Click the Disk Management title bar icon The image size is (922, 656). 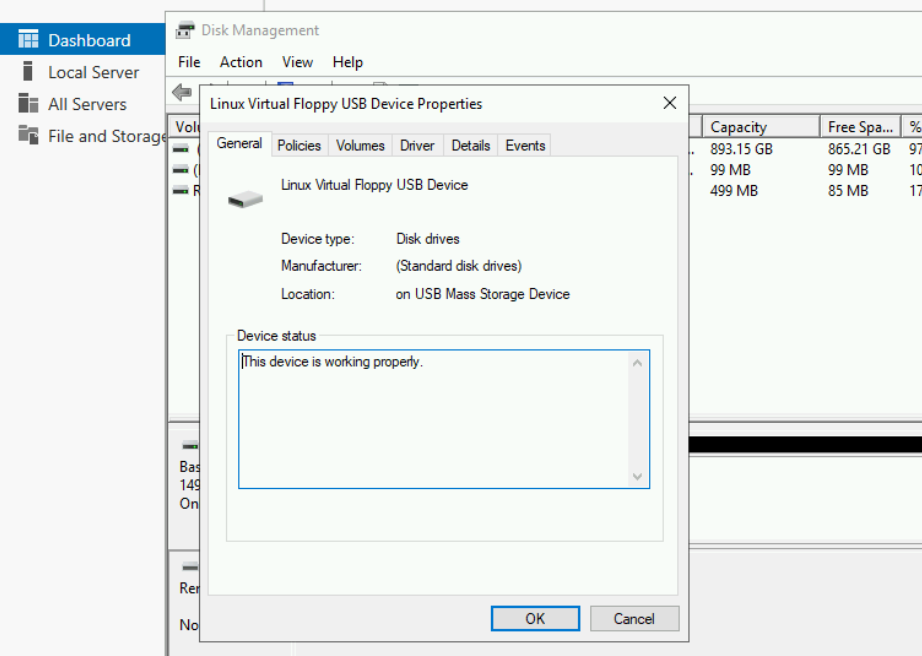coord(185,30)
